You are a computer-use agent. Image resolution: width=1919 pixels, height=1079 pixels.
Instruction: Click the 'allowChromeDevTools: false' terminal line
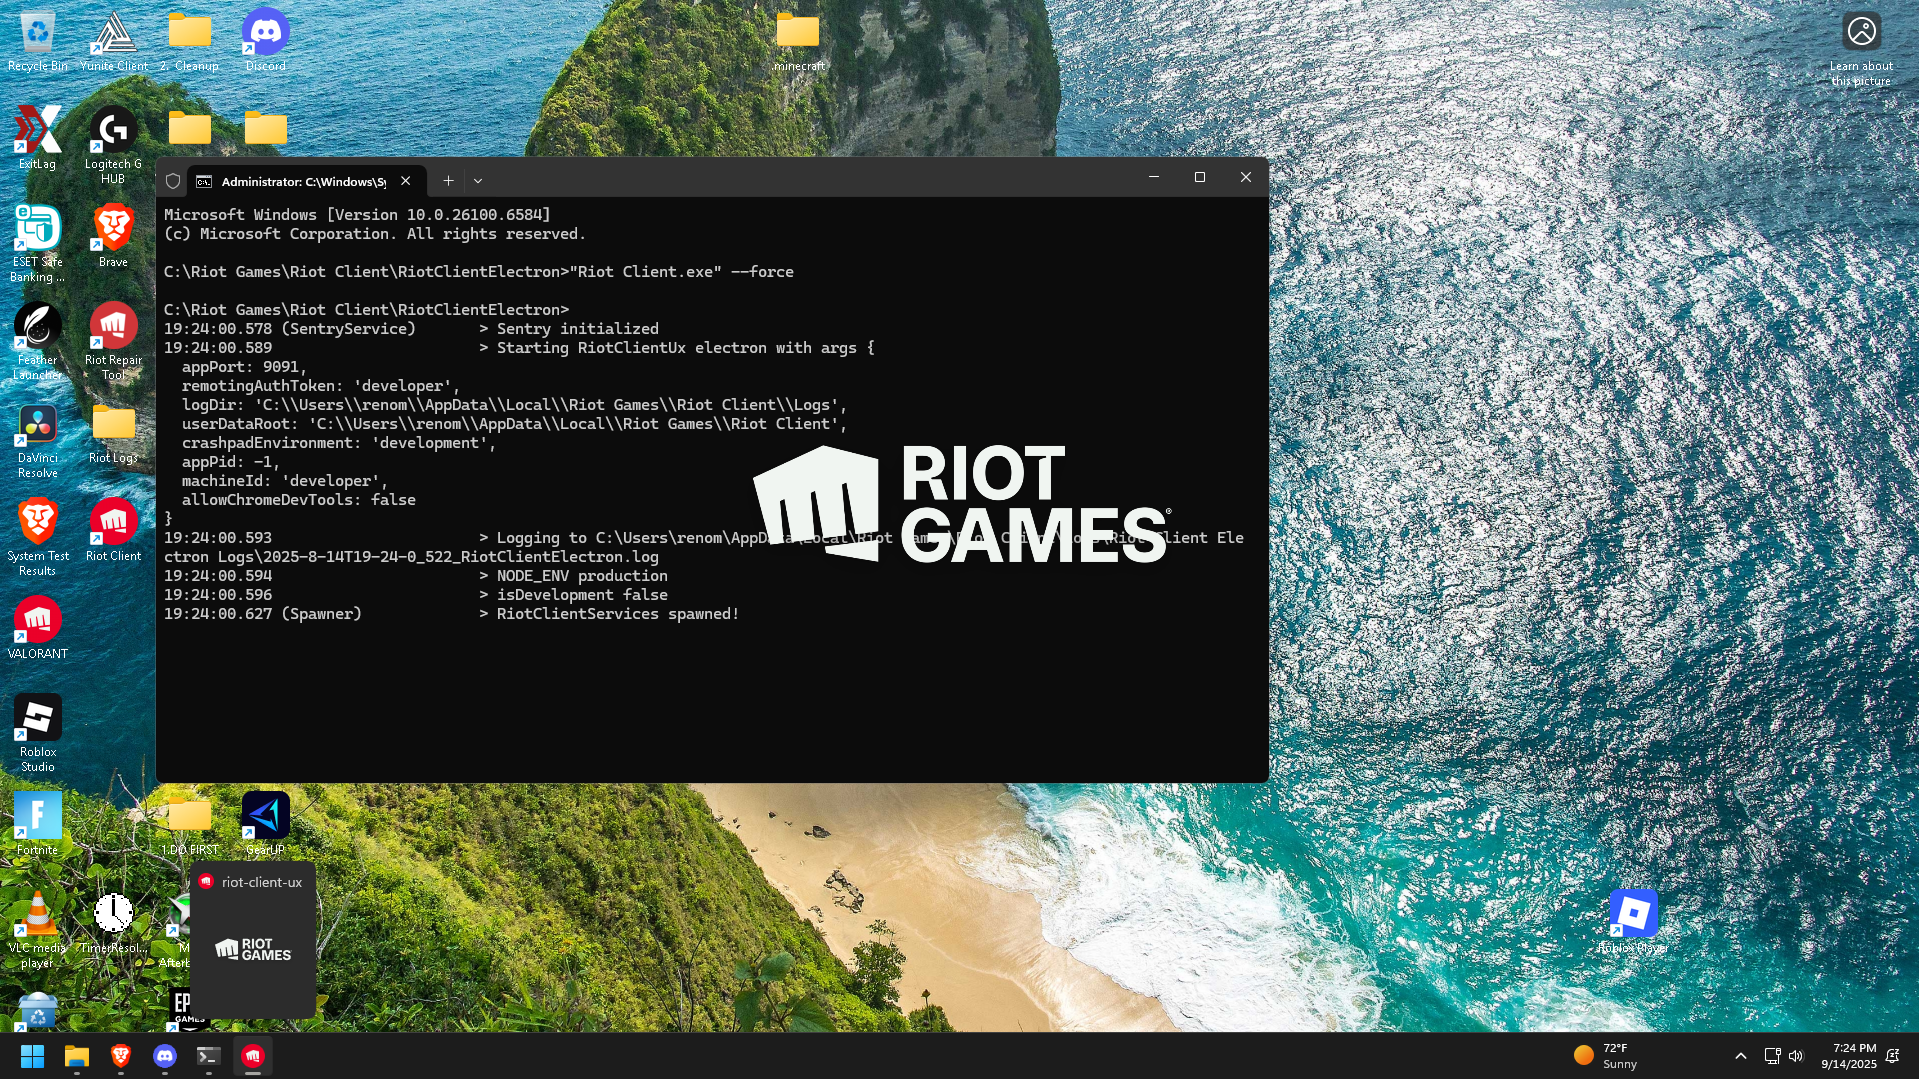[299, 500]
